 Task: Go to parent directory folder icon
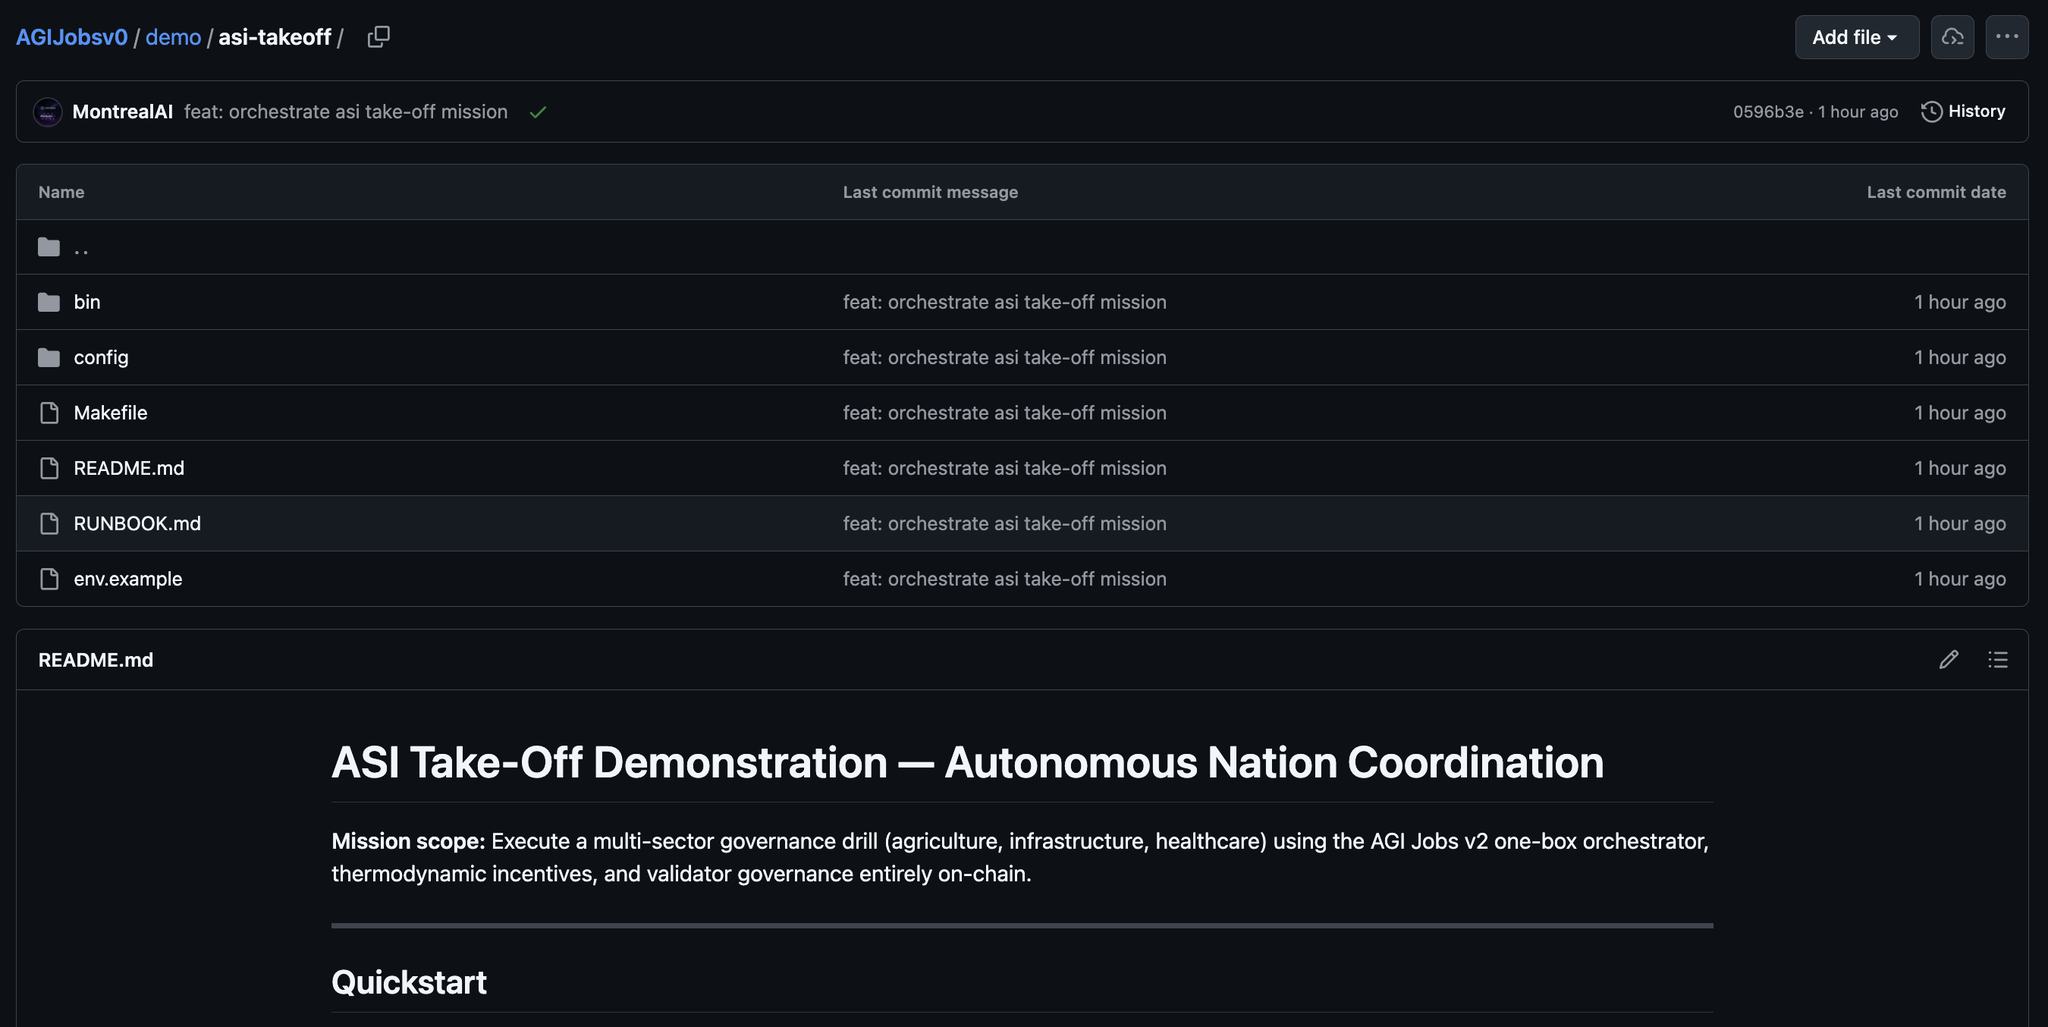tap(49, 247)
